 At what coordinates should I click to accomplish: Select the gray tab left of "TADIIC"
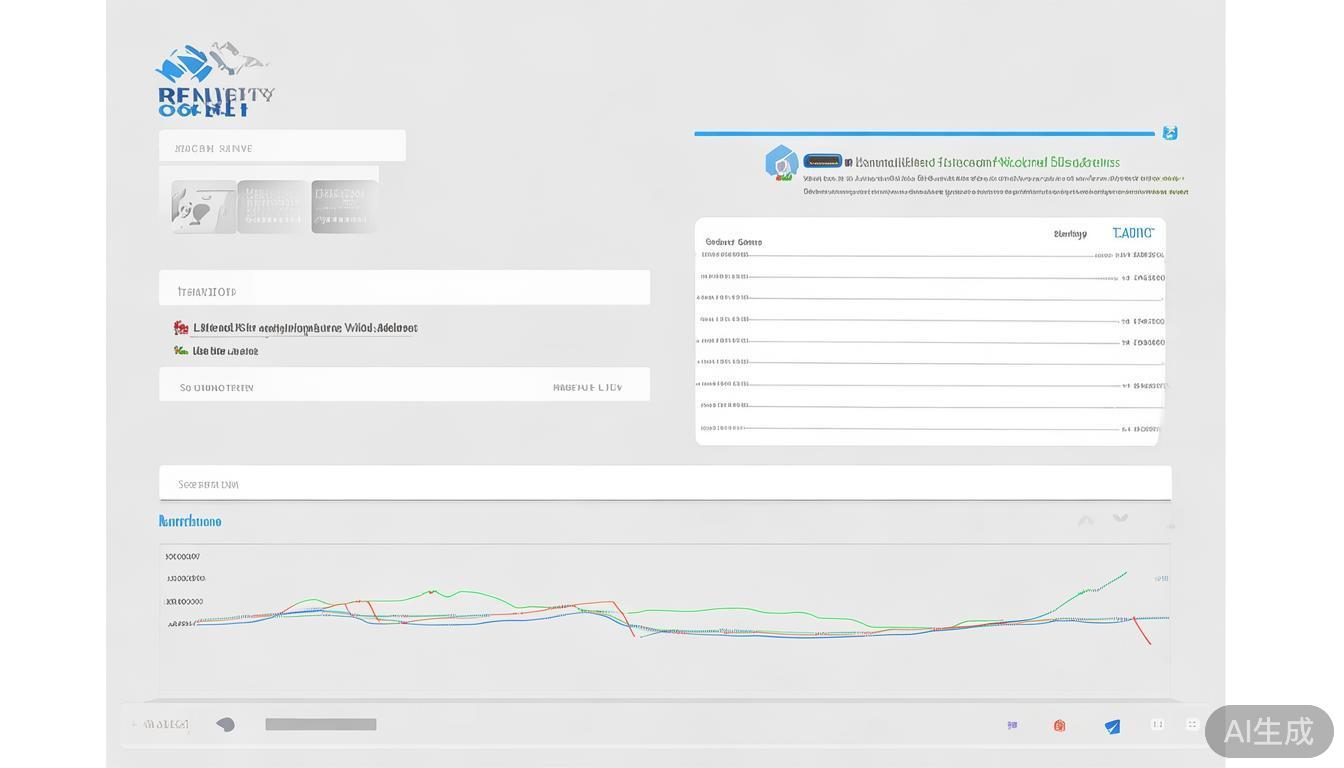1070,234
